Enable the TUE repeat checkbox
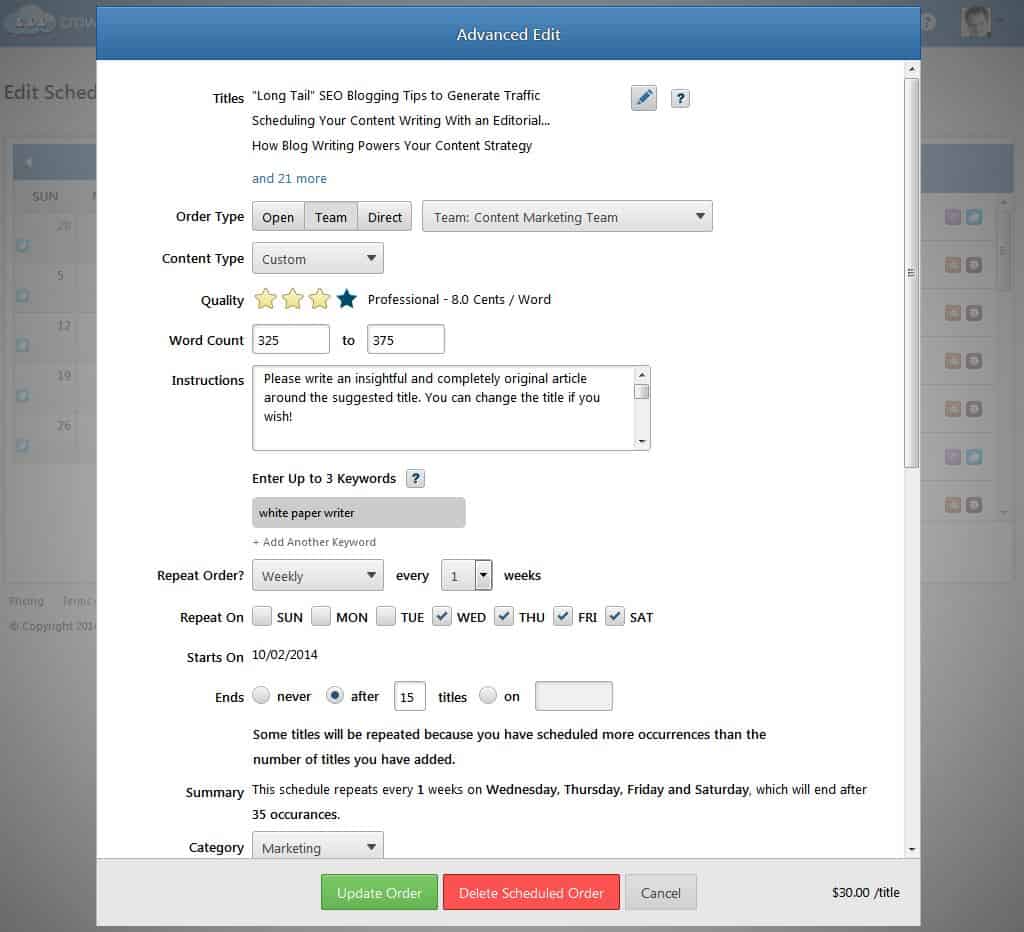This screenshot has width=1024, height=932. coord(386,617)
